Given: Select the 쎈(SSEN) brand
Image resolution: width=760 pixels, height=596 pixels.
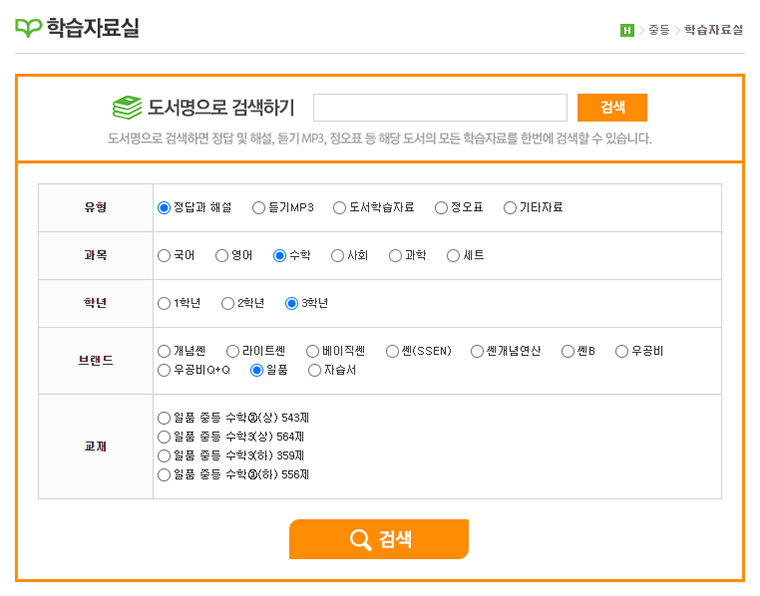Looking at the screenshot, I should 392,351.
